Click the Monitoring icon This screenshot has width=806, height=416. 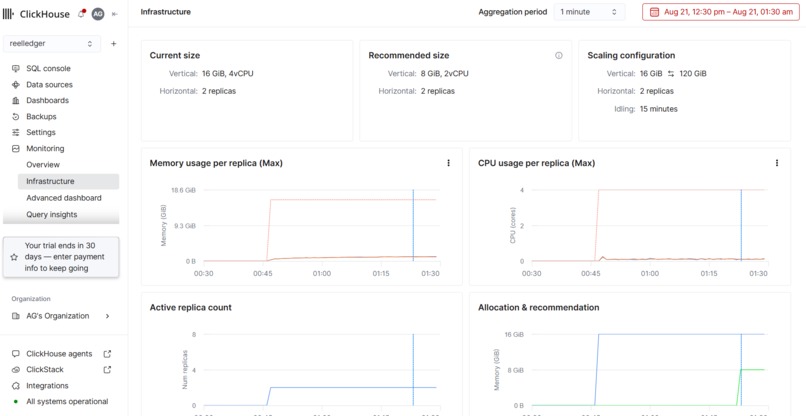pos(15,149)
